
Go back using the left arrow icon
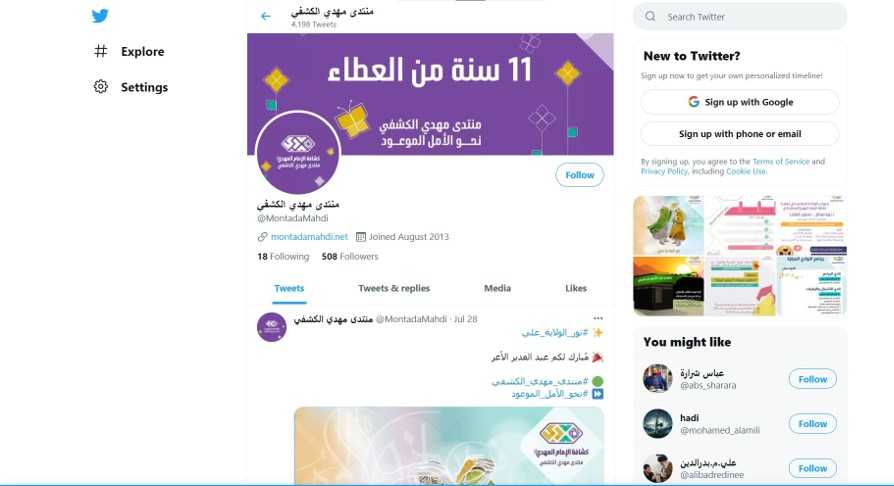pyautogui.click(x=266, y=17)
